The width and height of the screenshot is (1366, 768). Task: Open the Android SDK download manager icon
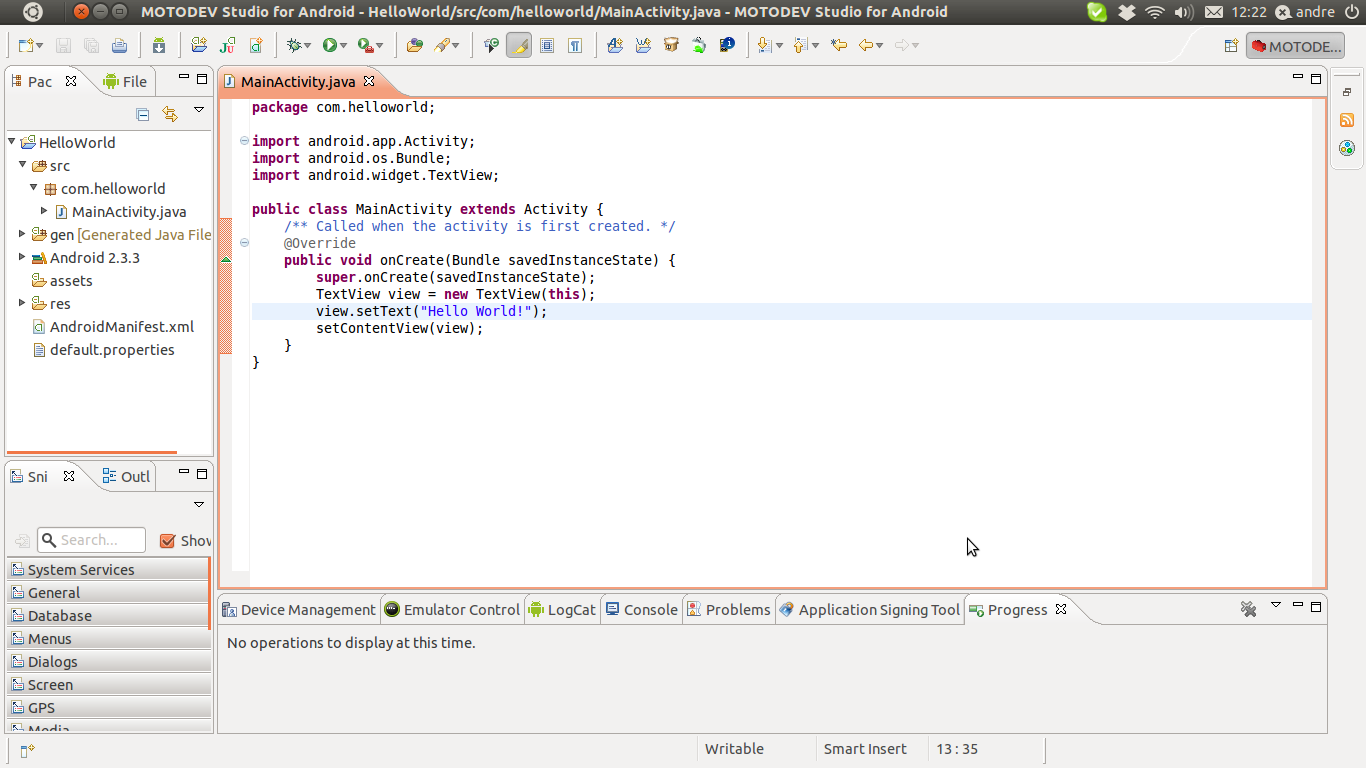click(x=159, y=45)
